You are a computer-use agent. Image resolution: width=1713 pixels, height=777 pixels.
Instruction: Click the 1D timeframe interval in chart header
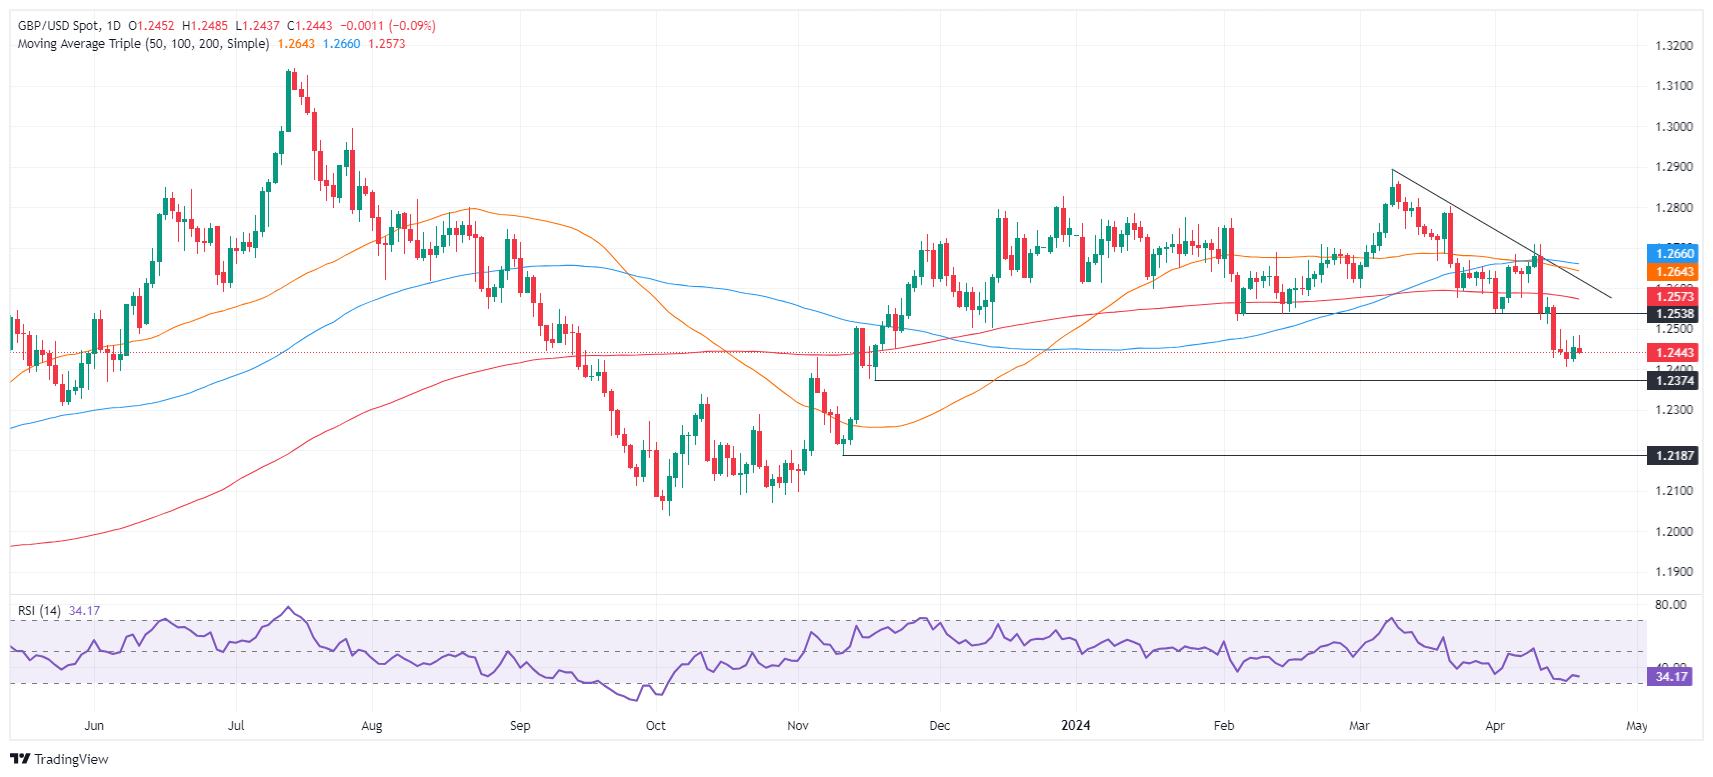(113, 26)
